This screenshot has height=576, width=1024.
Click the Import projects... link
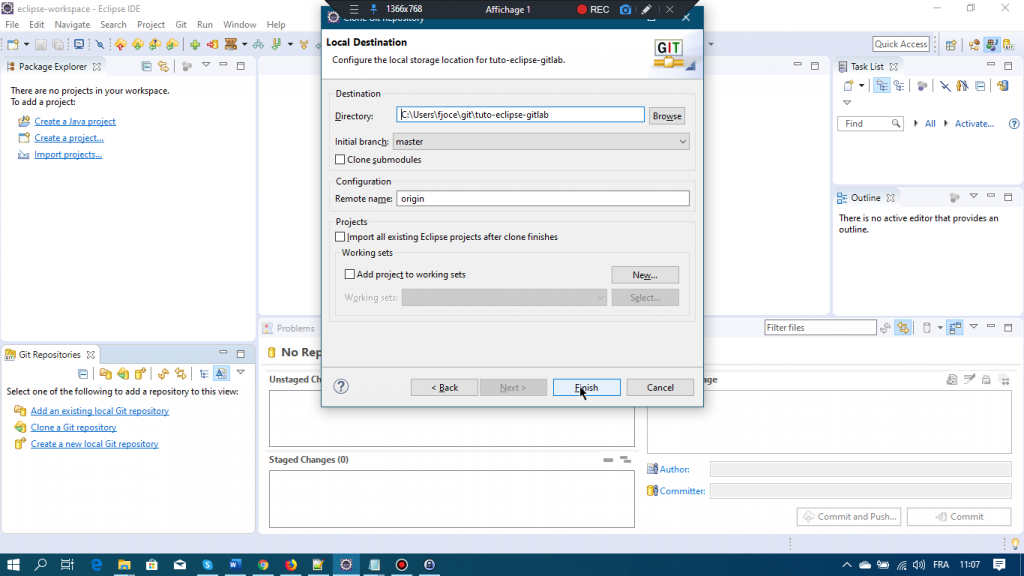pos(68,155)
